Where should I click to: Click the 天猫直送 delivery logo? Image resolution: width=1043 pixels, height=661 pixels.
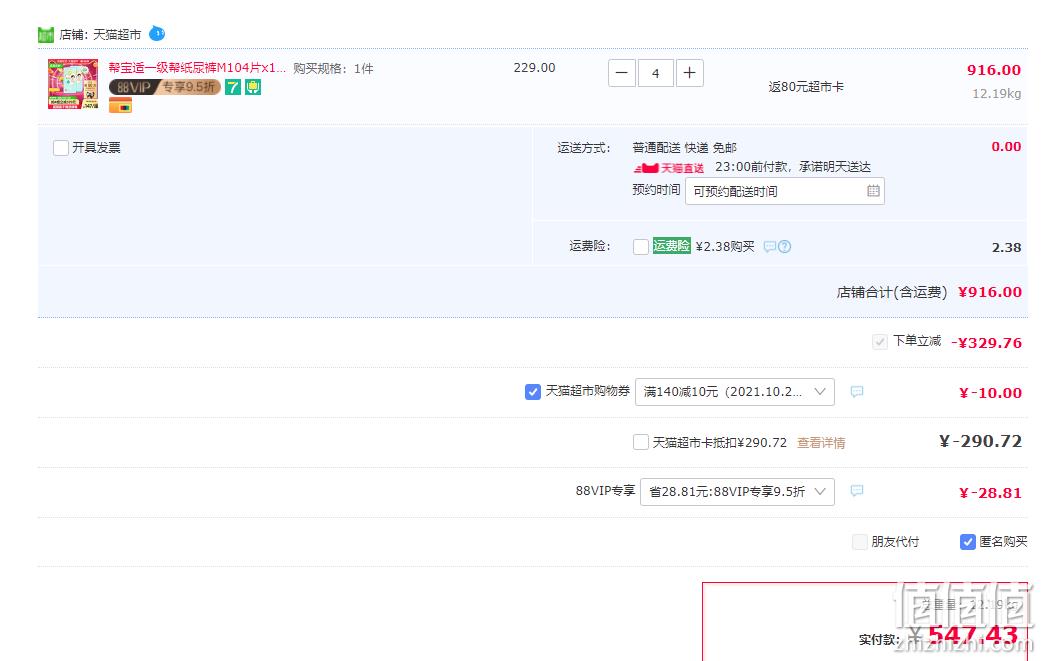[669, 168]
